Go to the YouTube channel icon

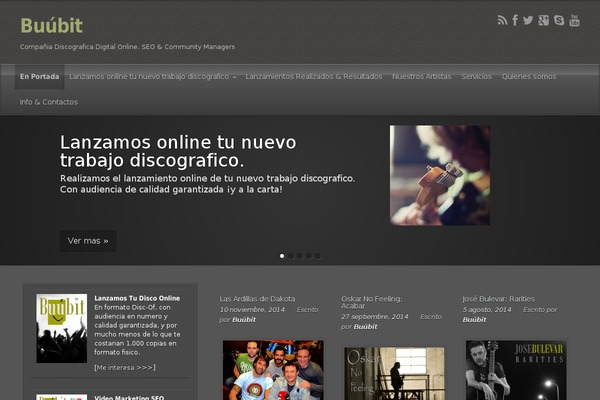[574, 20]
